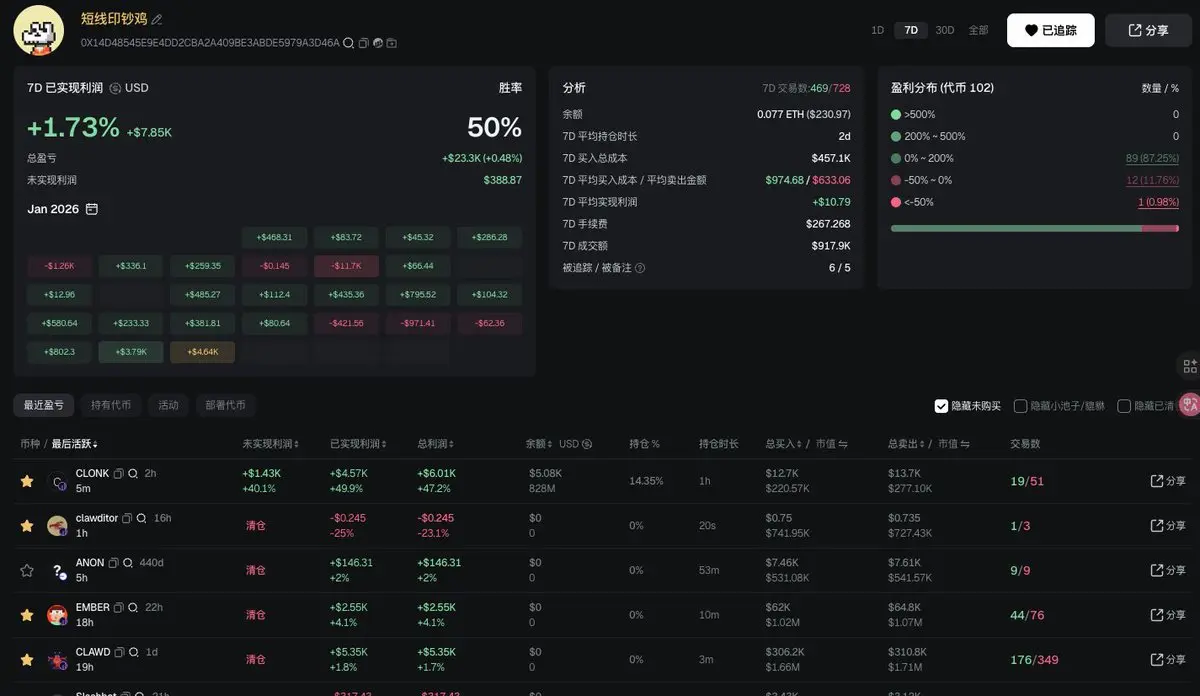Select the 7D time range
This screenshot has height=696, width=1200.
pos(911,30)
